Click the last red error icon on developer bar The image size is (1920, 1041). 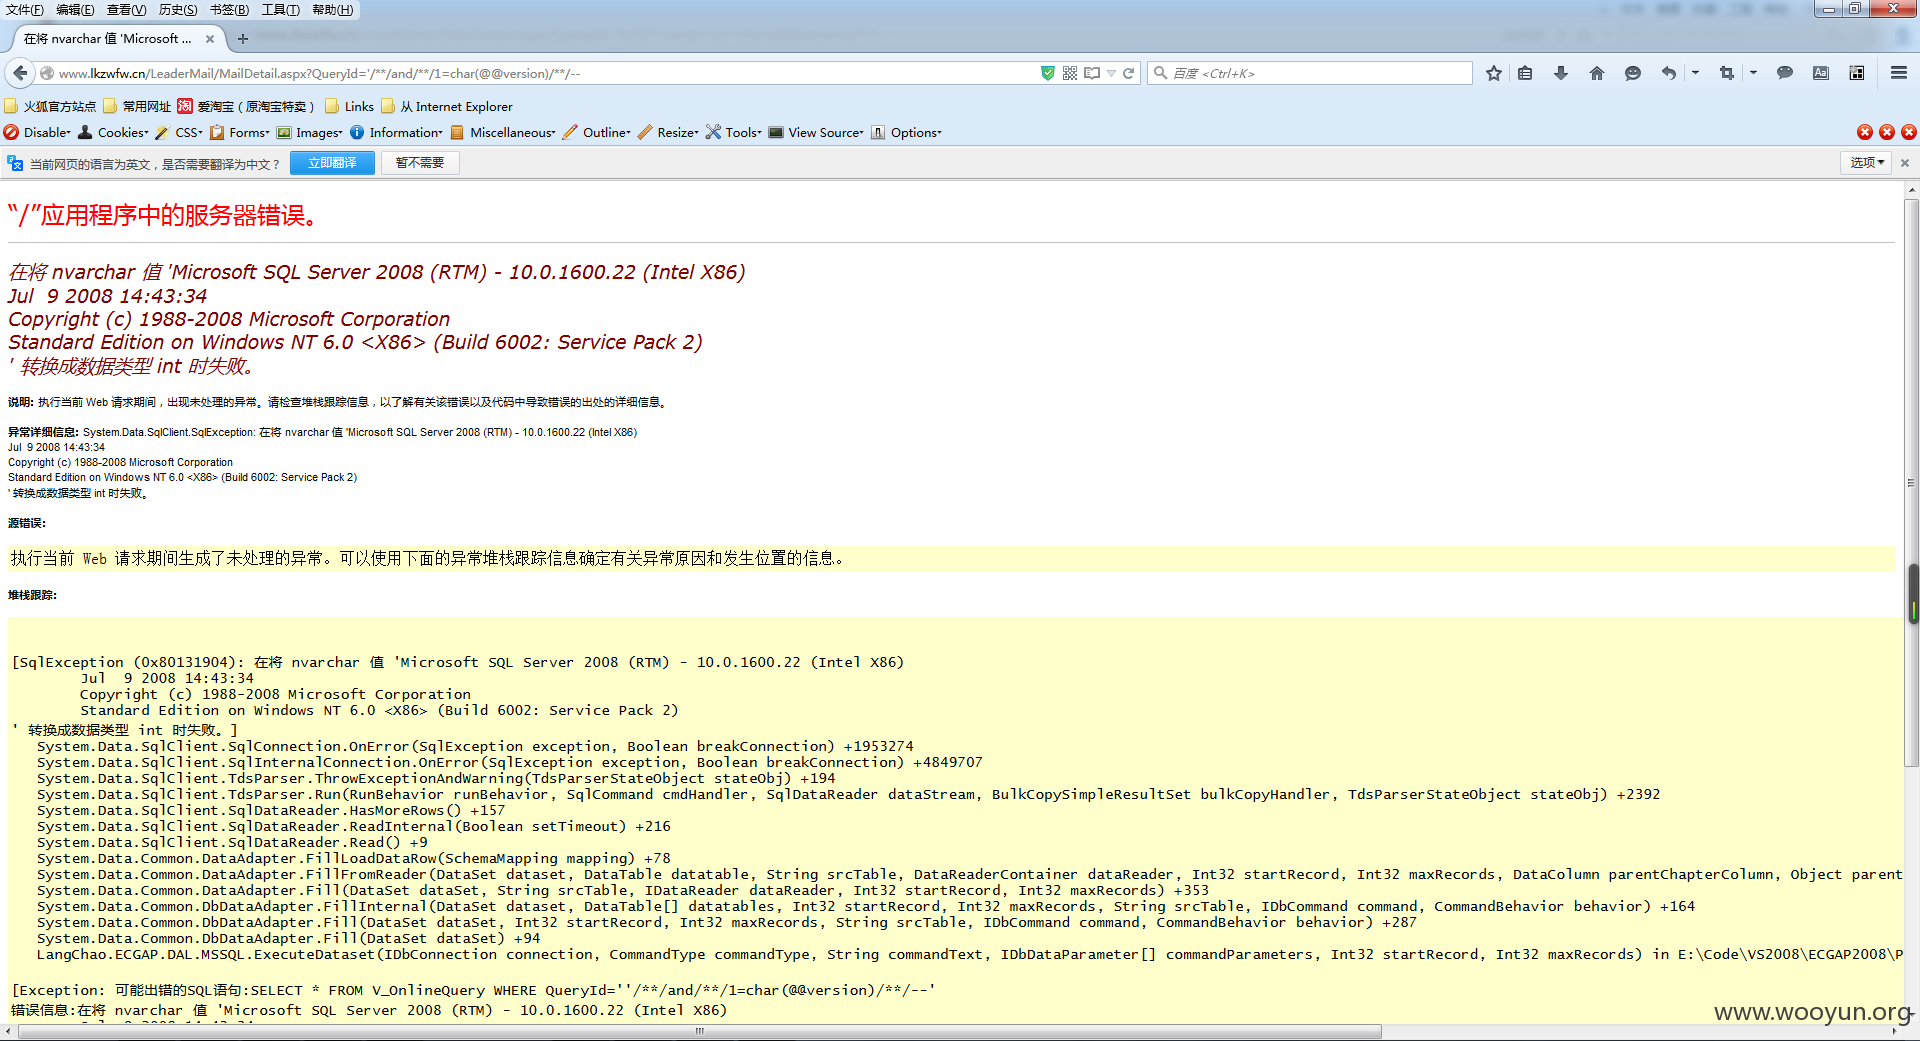(1909, 132)
